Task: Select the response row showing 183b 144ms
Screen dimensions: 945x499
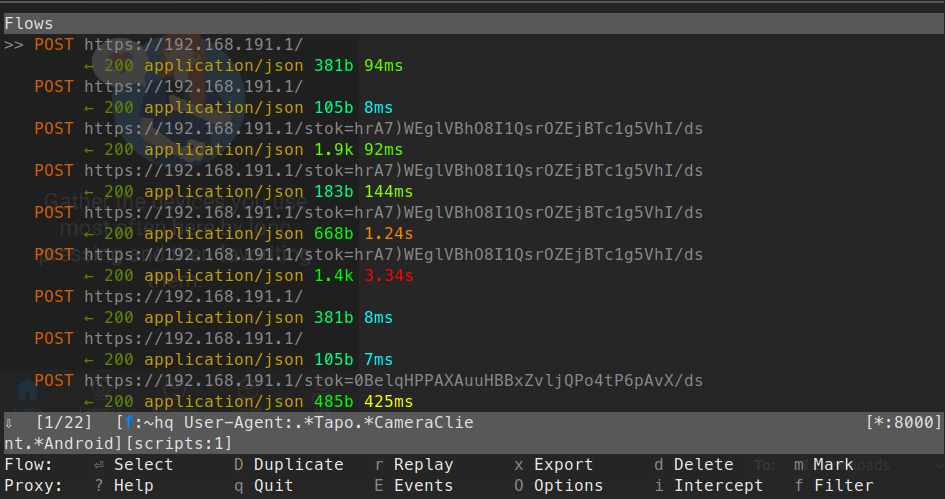Action: point(248,192)
